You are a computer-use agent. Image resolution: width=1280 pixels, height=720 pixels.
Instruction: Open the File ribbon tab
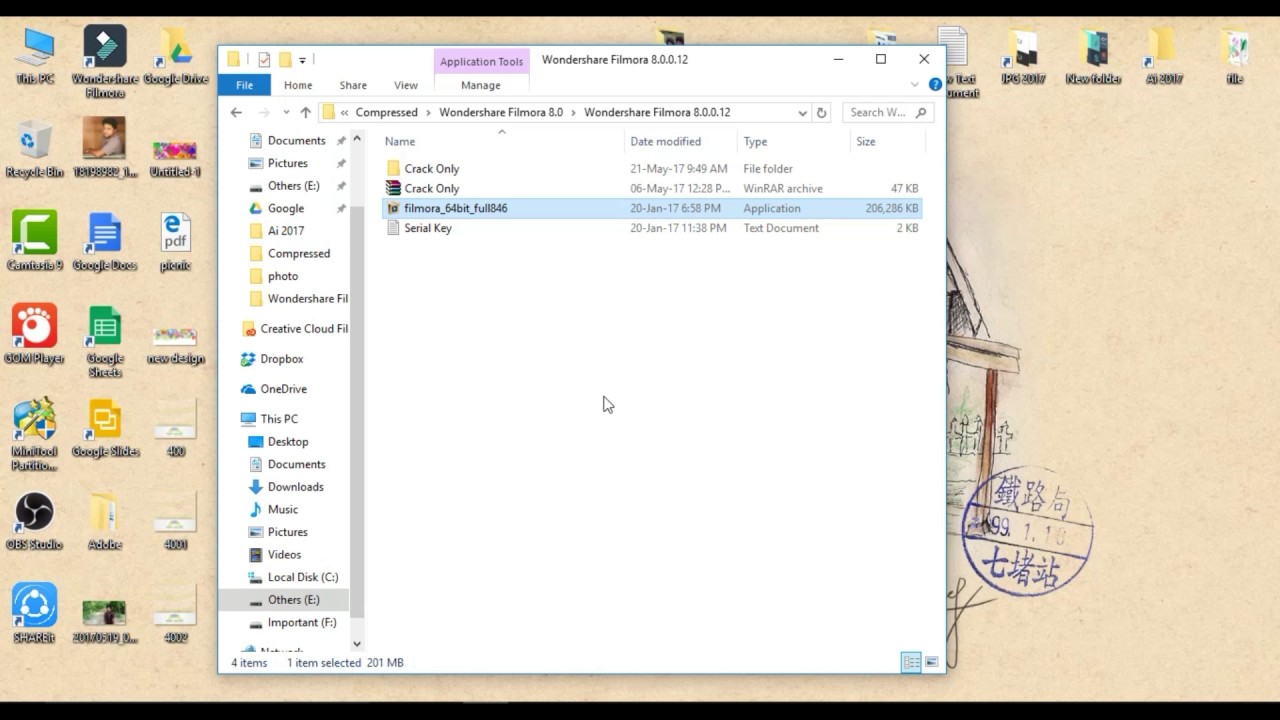pos(244,86)
